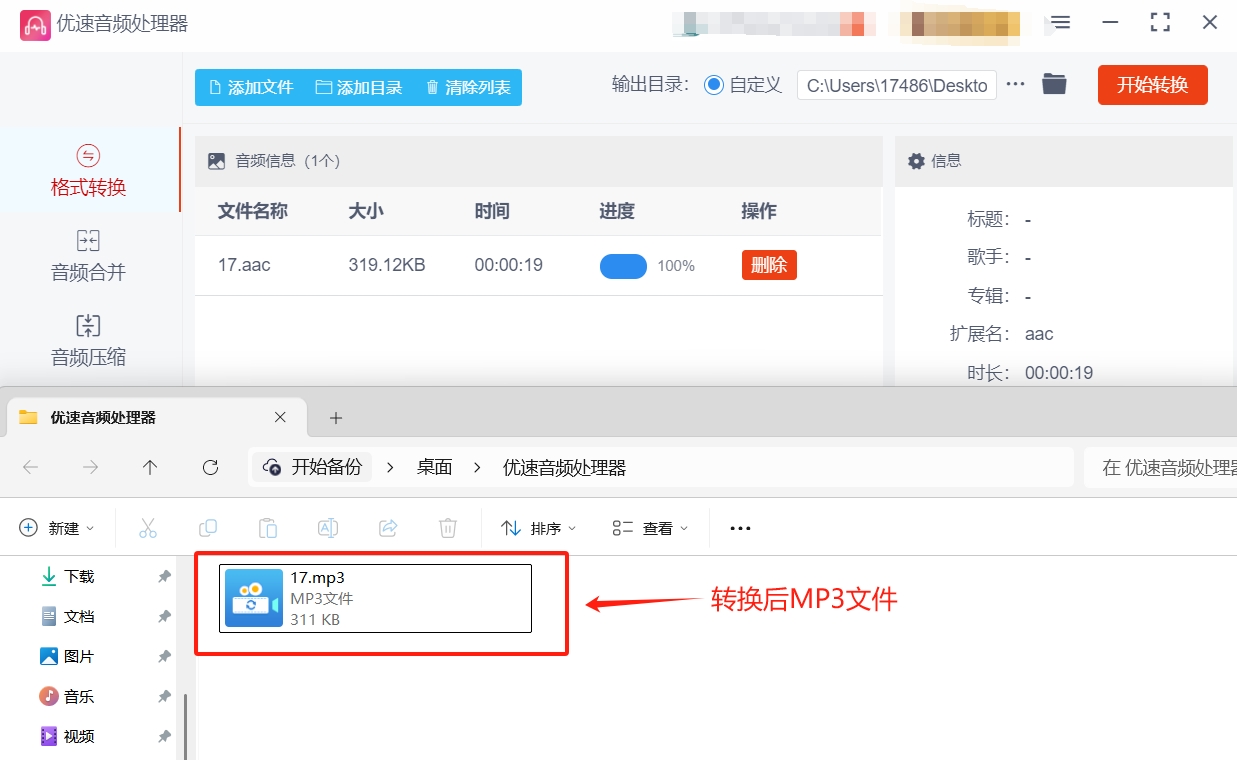1237x760 pixels.
Task: Click the 清除列表 button
Action: (x=468, y=87)
